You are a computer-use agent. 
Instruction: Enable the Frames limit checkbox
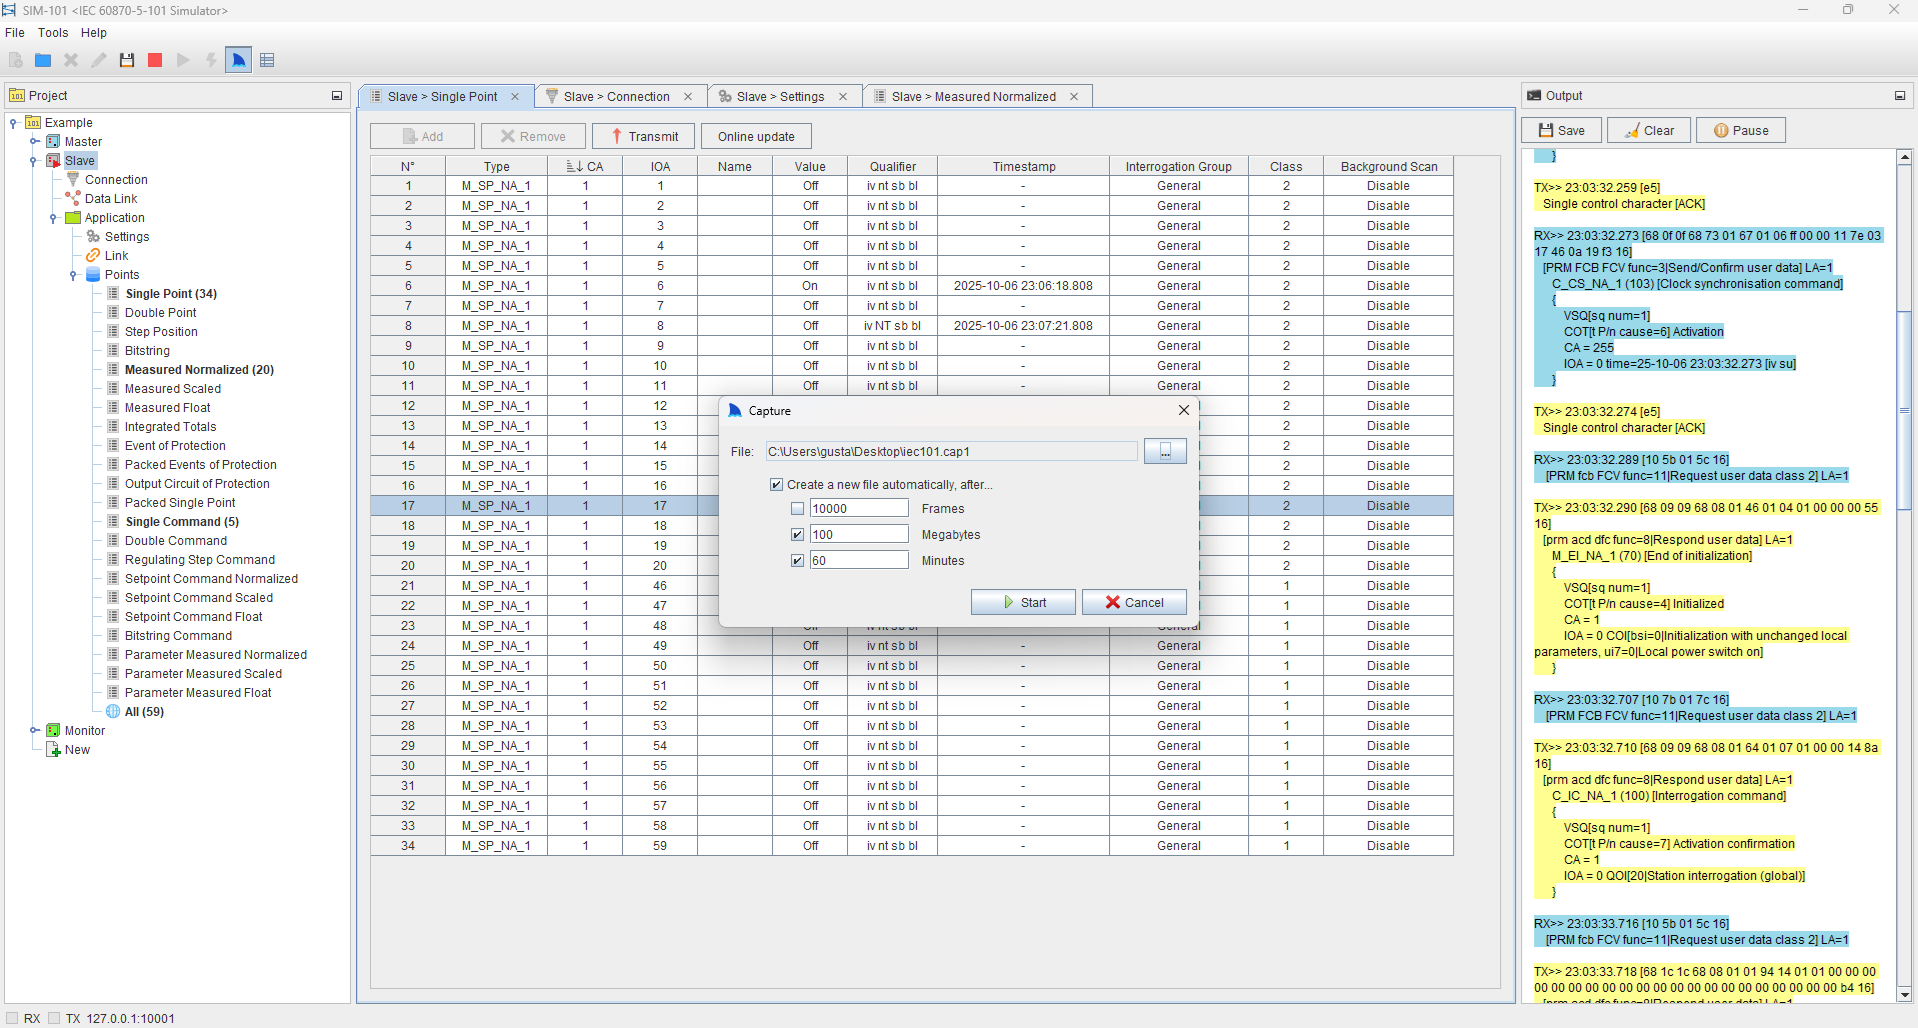[x=797, y=509]
